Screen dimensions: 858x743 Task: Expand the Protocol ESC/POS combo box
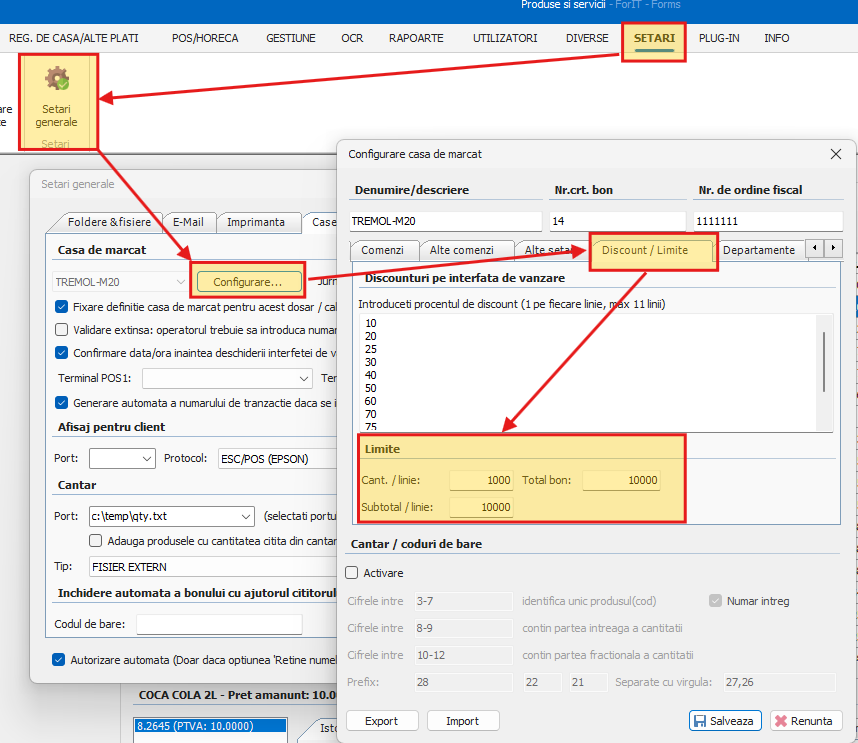pyautogui.click(x=275, y=458)
